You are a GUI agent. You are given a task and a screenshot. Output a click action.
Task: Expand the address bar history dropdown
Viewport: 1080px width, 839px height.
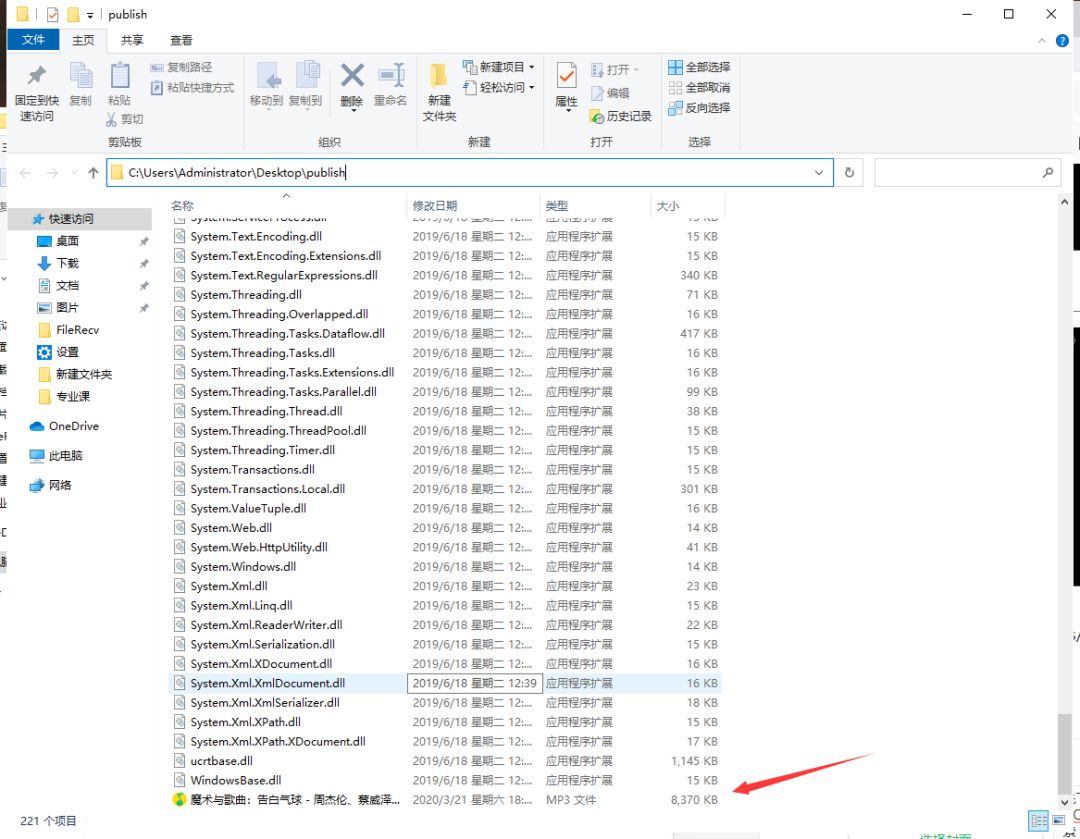coord(819,173)
